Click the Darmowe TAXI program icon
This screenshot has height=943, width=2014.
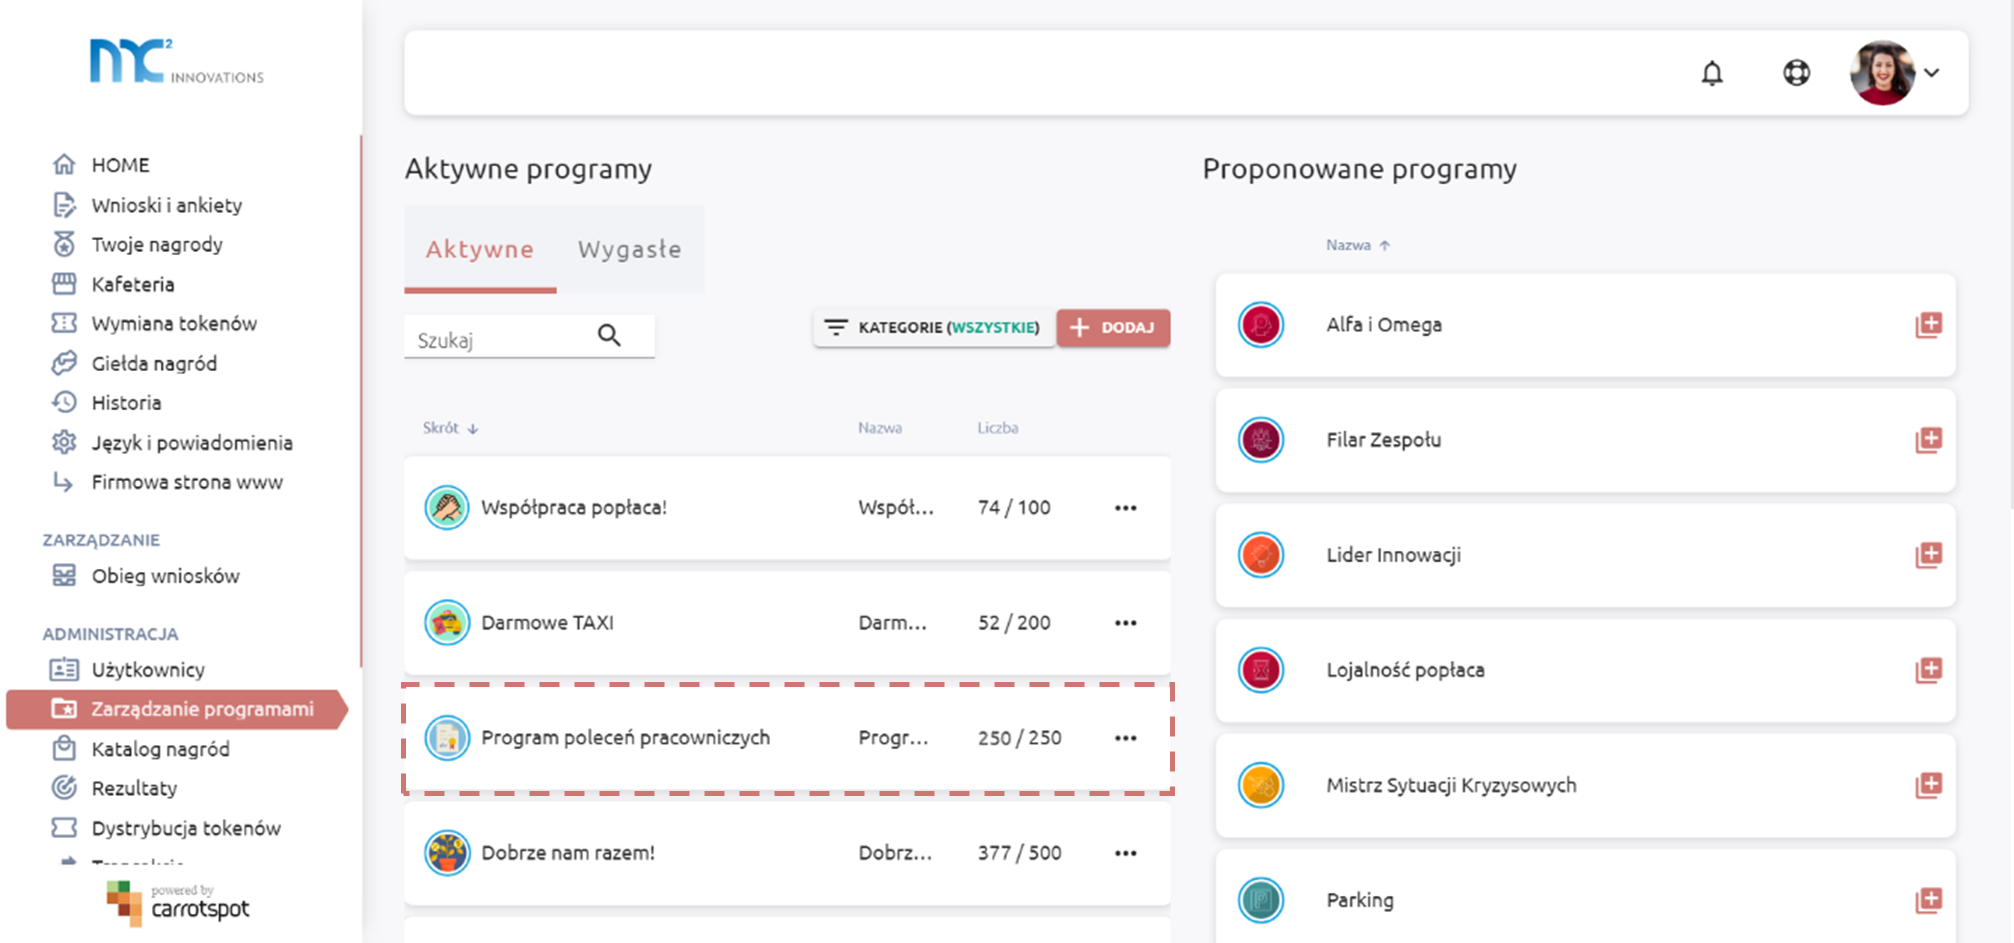(447, 623)
